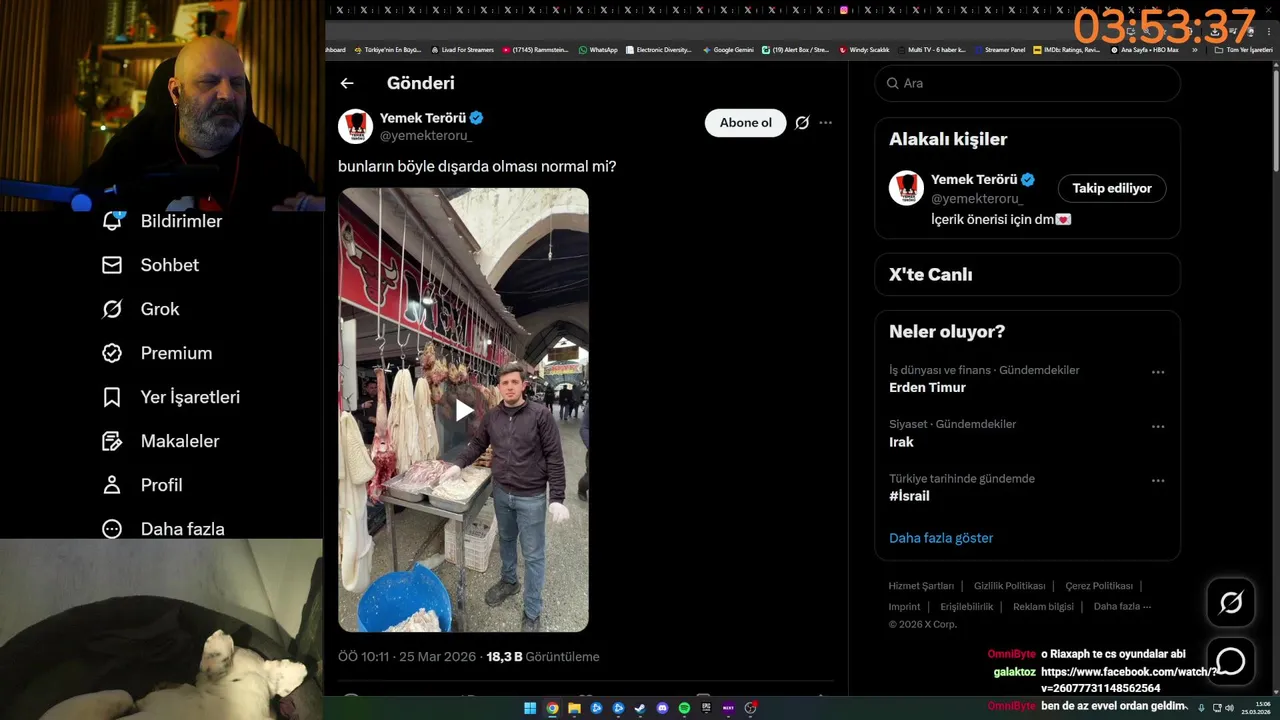
Task: Click the Yer İşaretleri bookmark icon
Action: coord(112,397)
